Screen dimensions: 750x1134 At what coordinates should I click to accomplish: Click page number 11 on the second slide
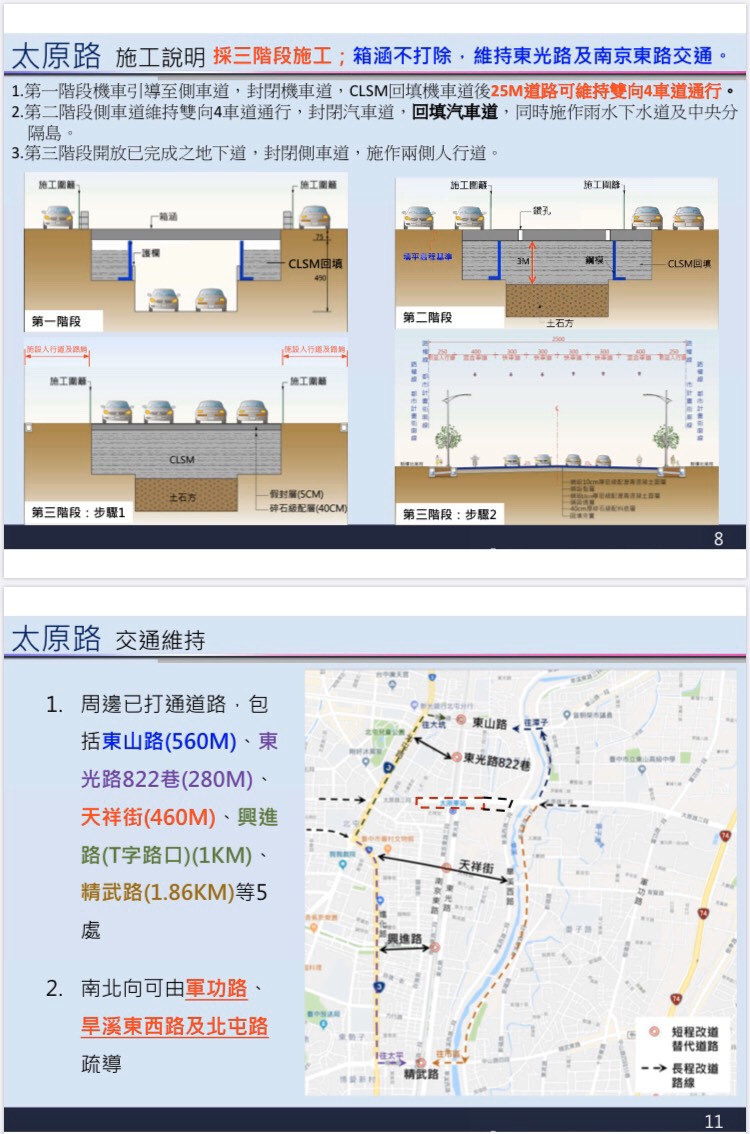(x=713, y=1121)
